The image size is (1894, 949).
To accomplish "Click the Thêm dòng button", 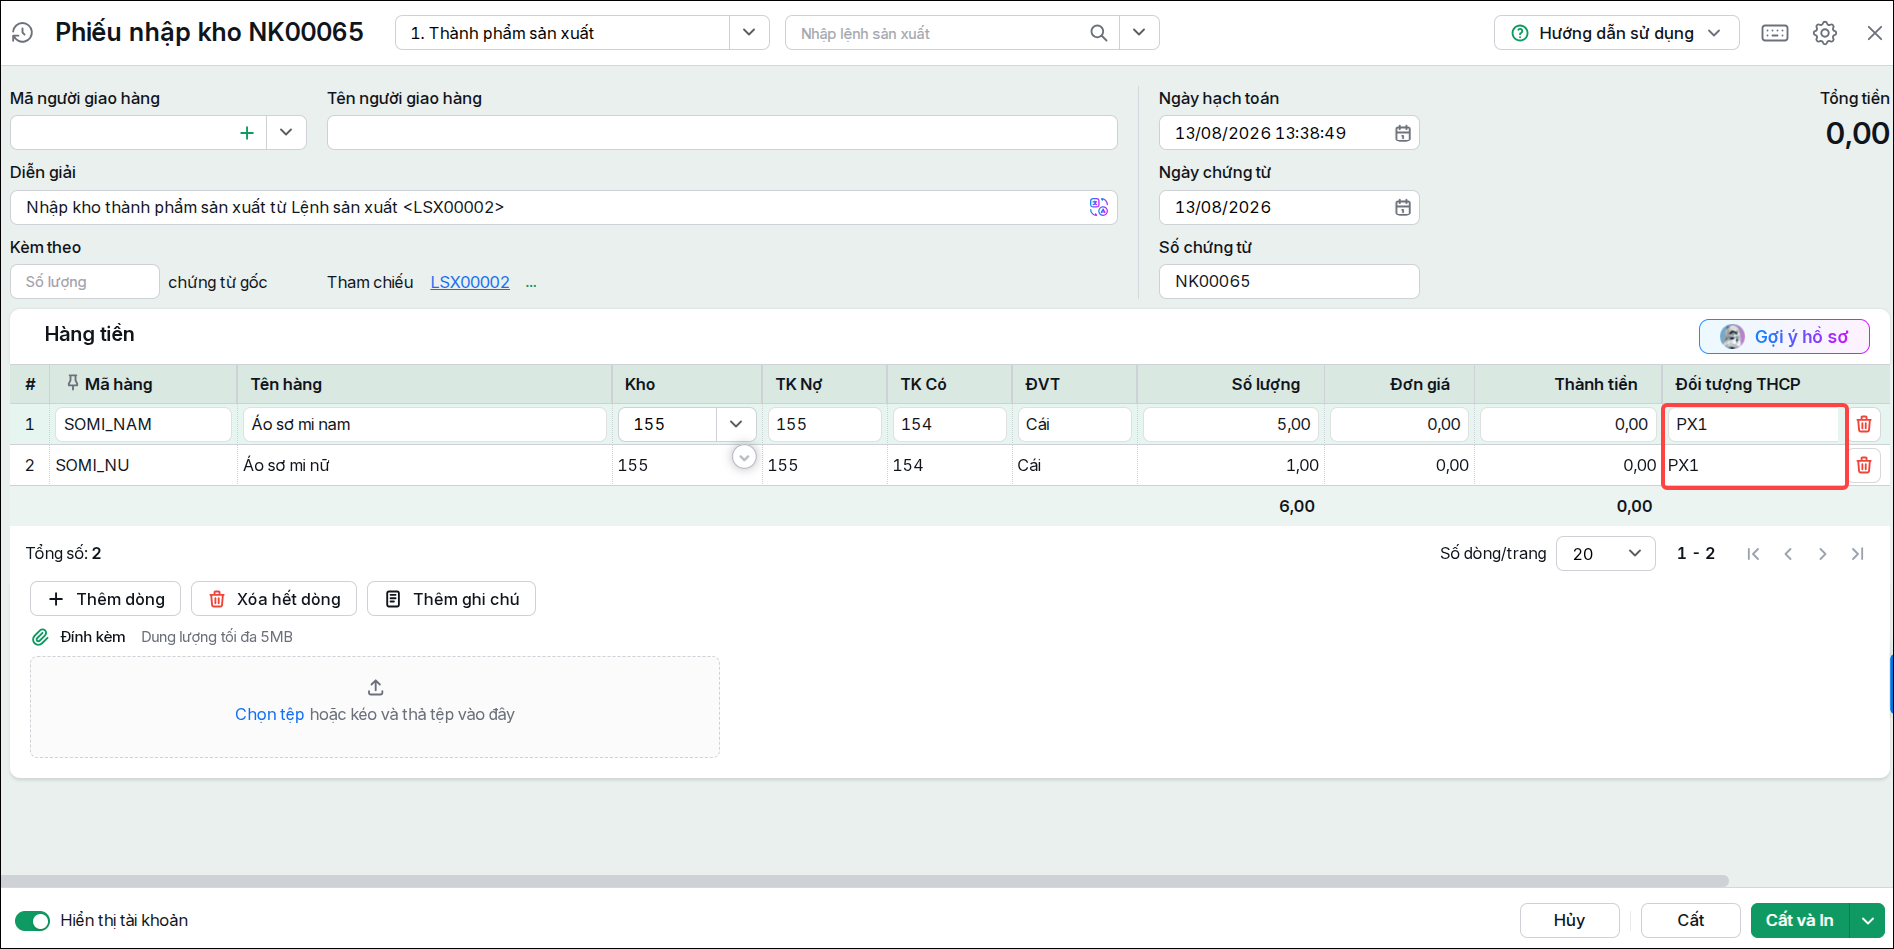I will (105, 599).
